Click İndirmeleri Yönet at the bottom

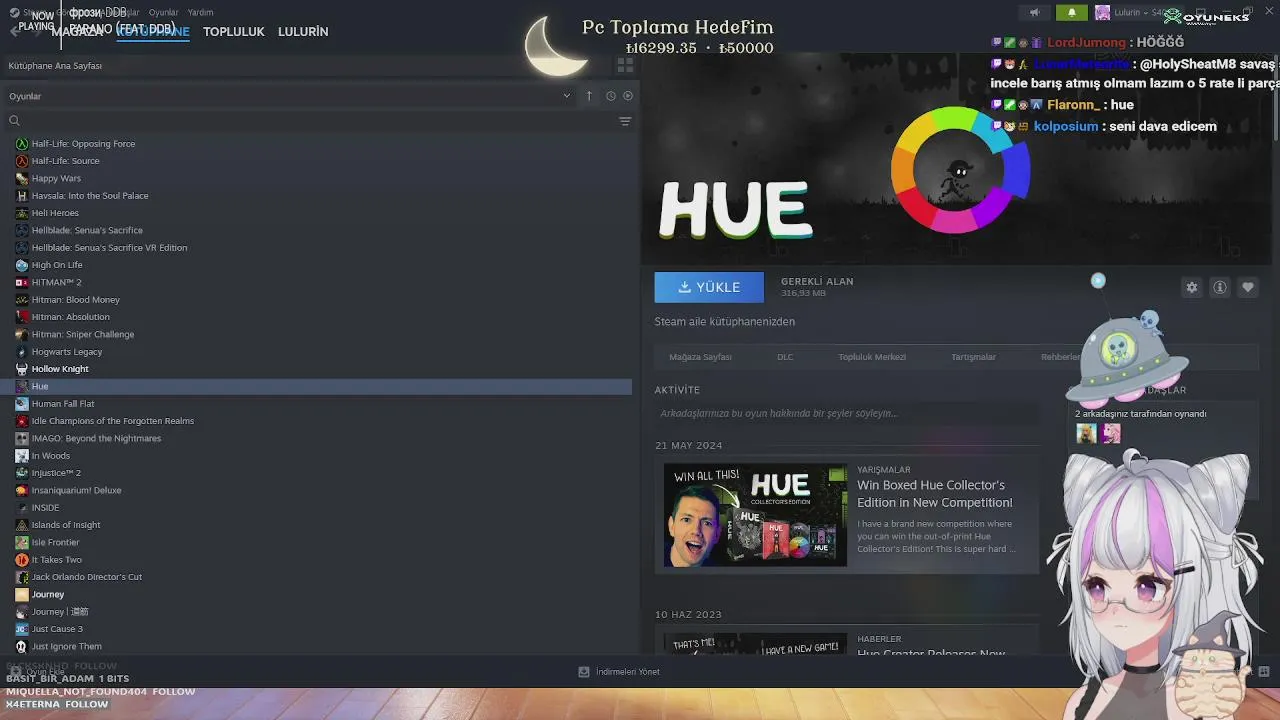click(628, 672)
